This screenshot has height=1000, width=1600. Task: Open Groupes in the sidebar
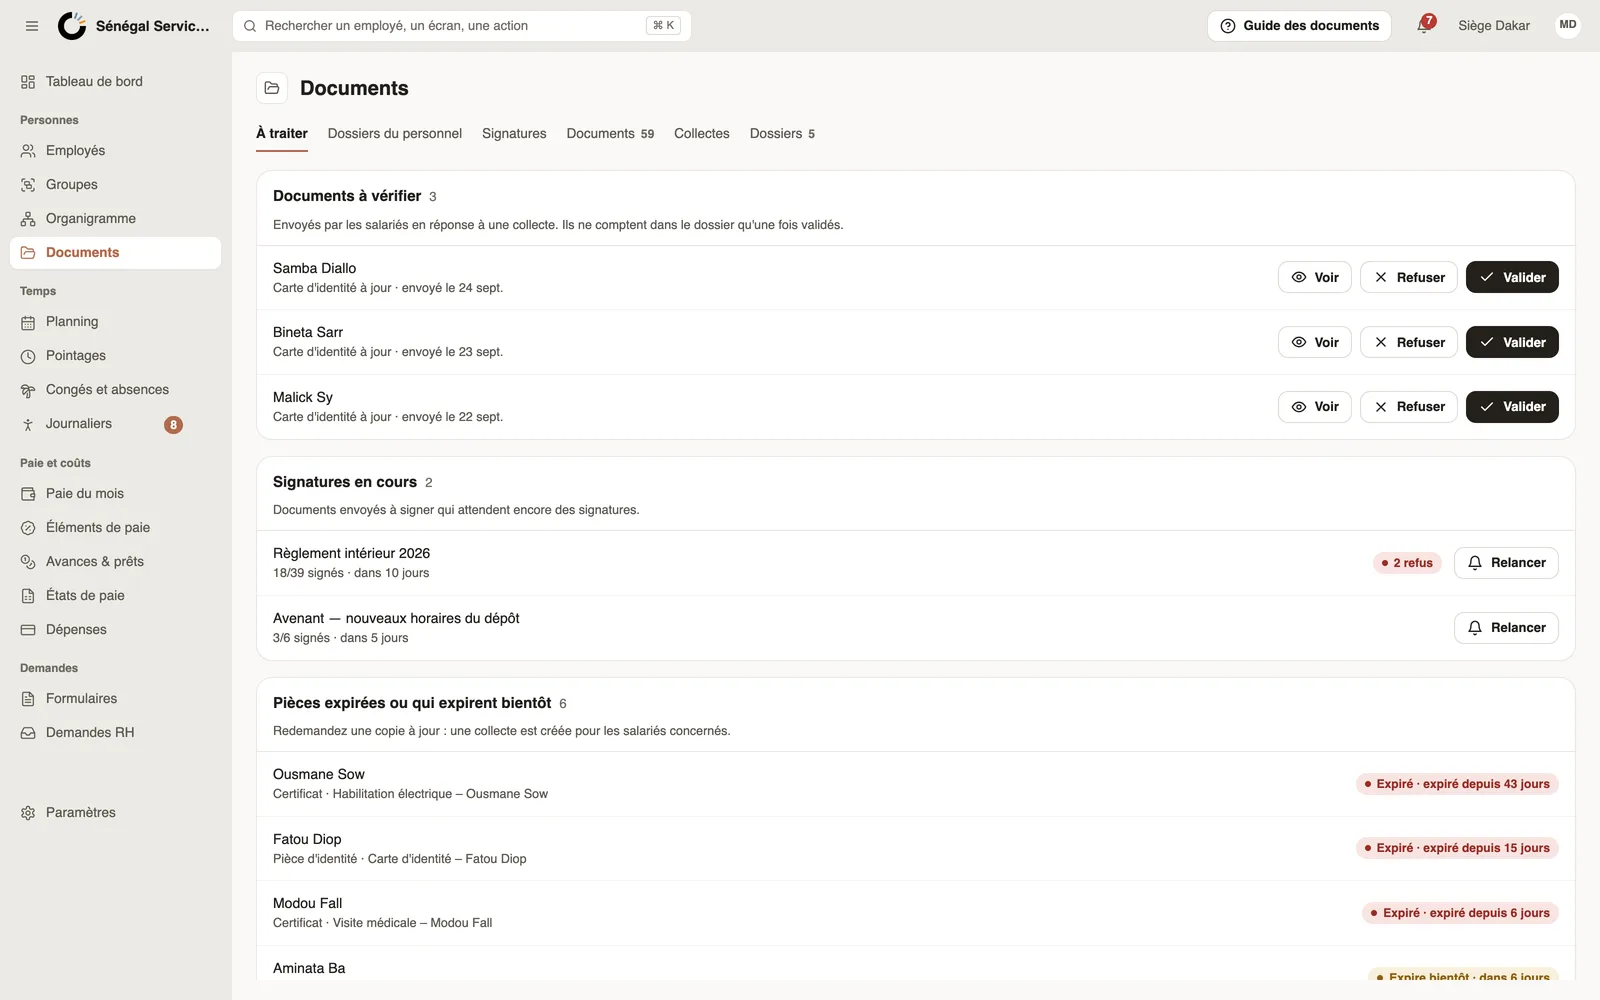pyautogui.click(x=115, y=185)
